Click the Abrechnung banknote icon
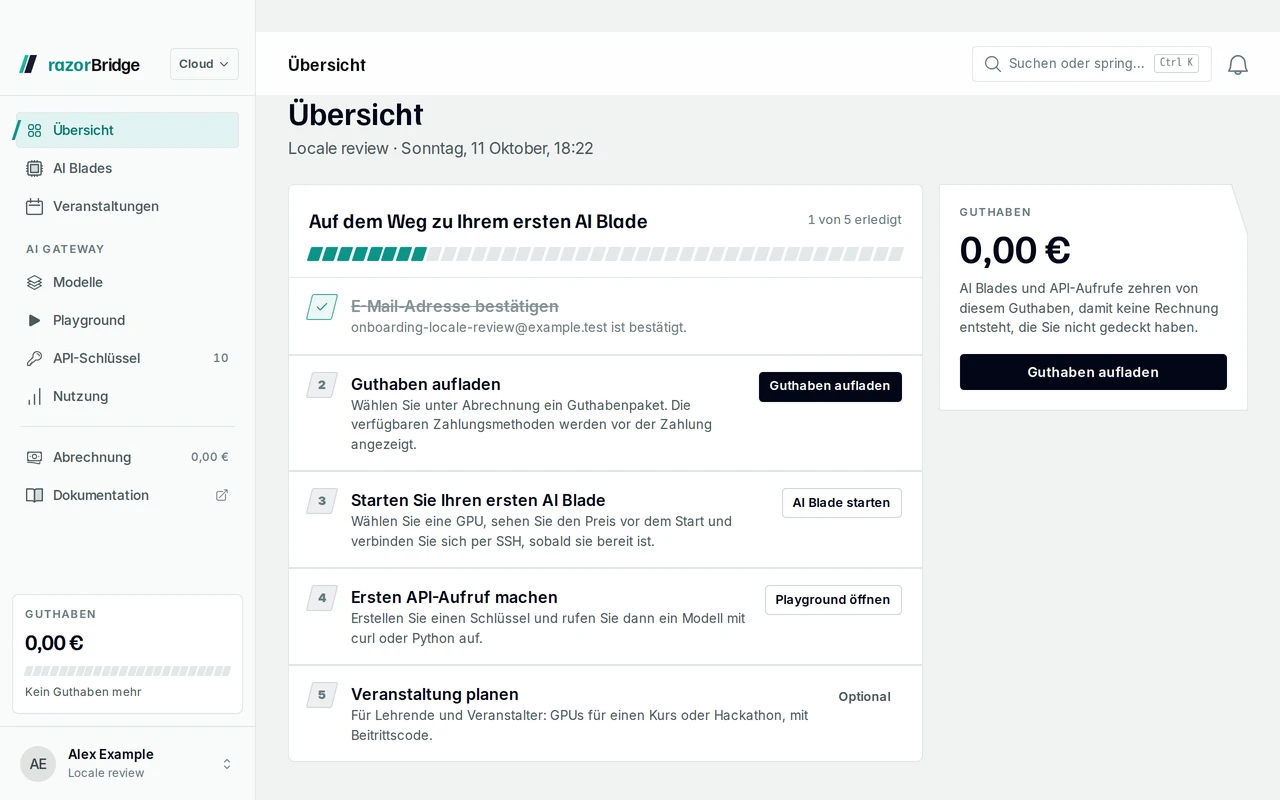This screenshot has width=1280, height=800. 34,457
